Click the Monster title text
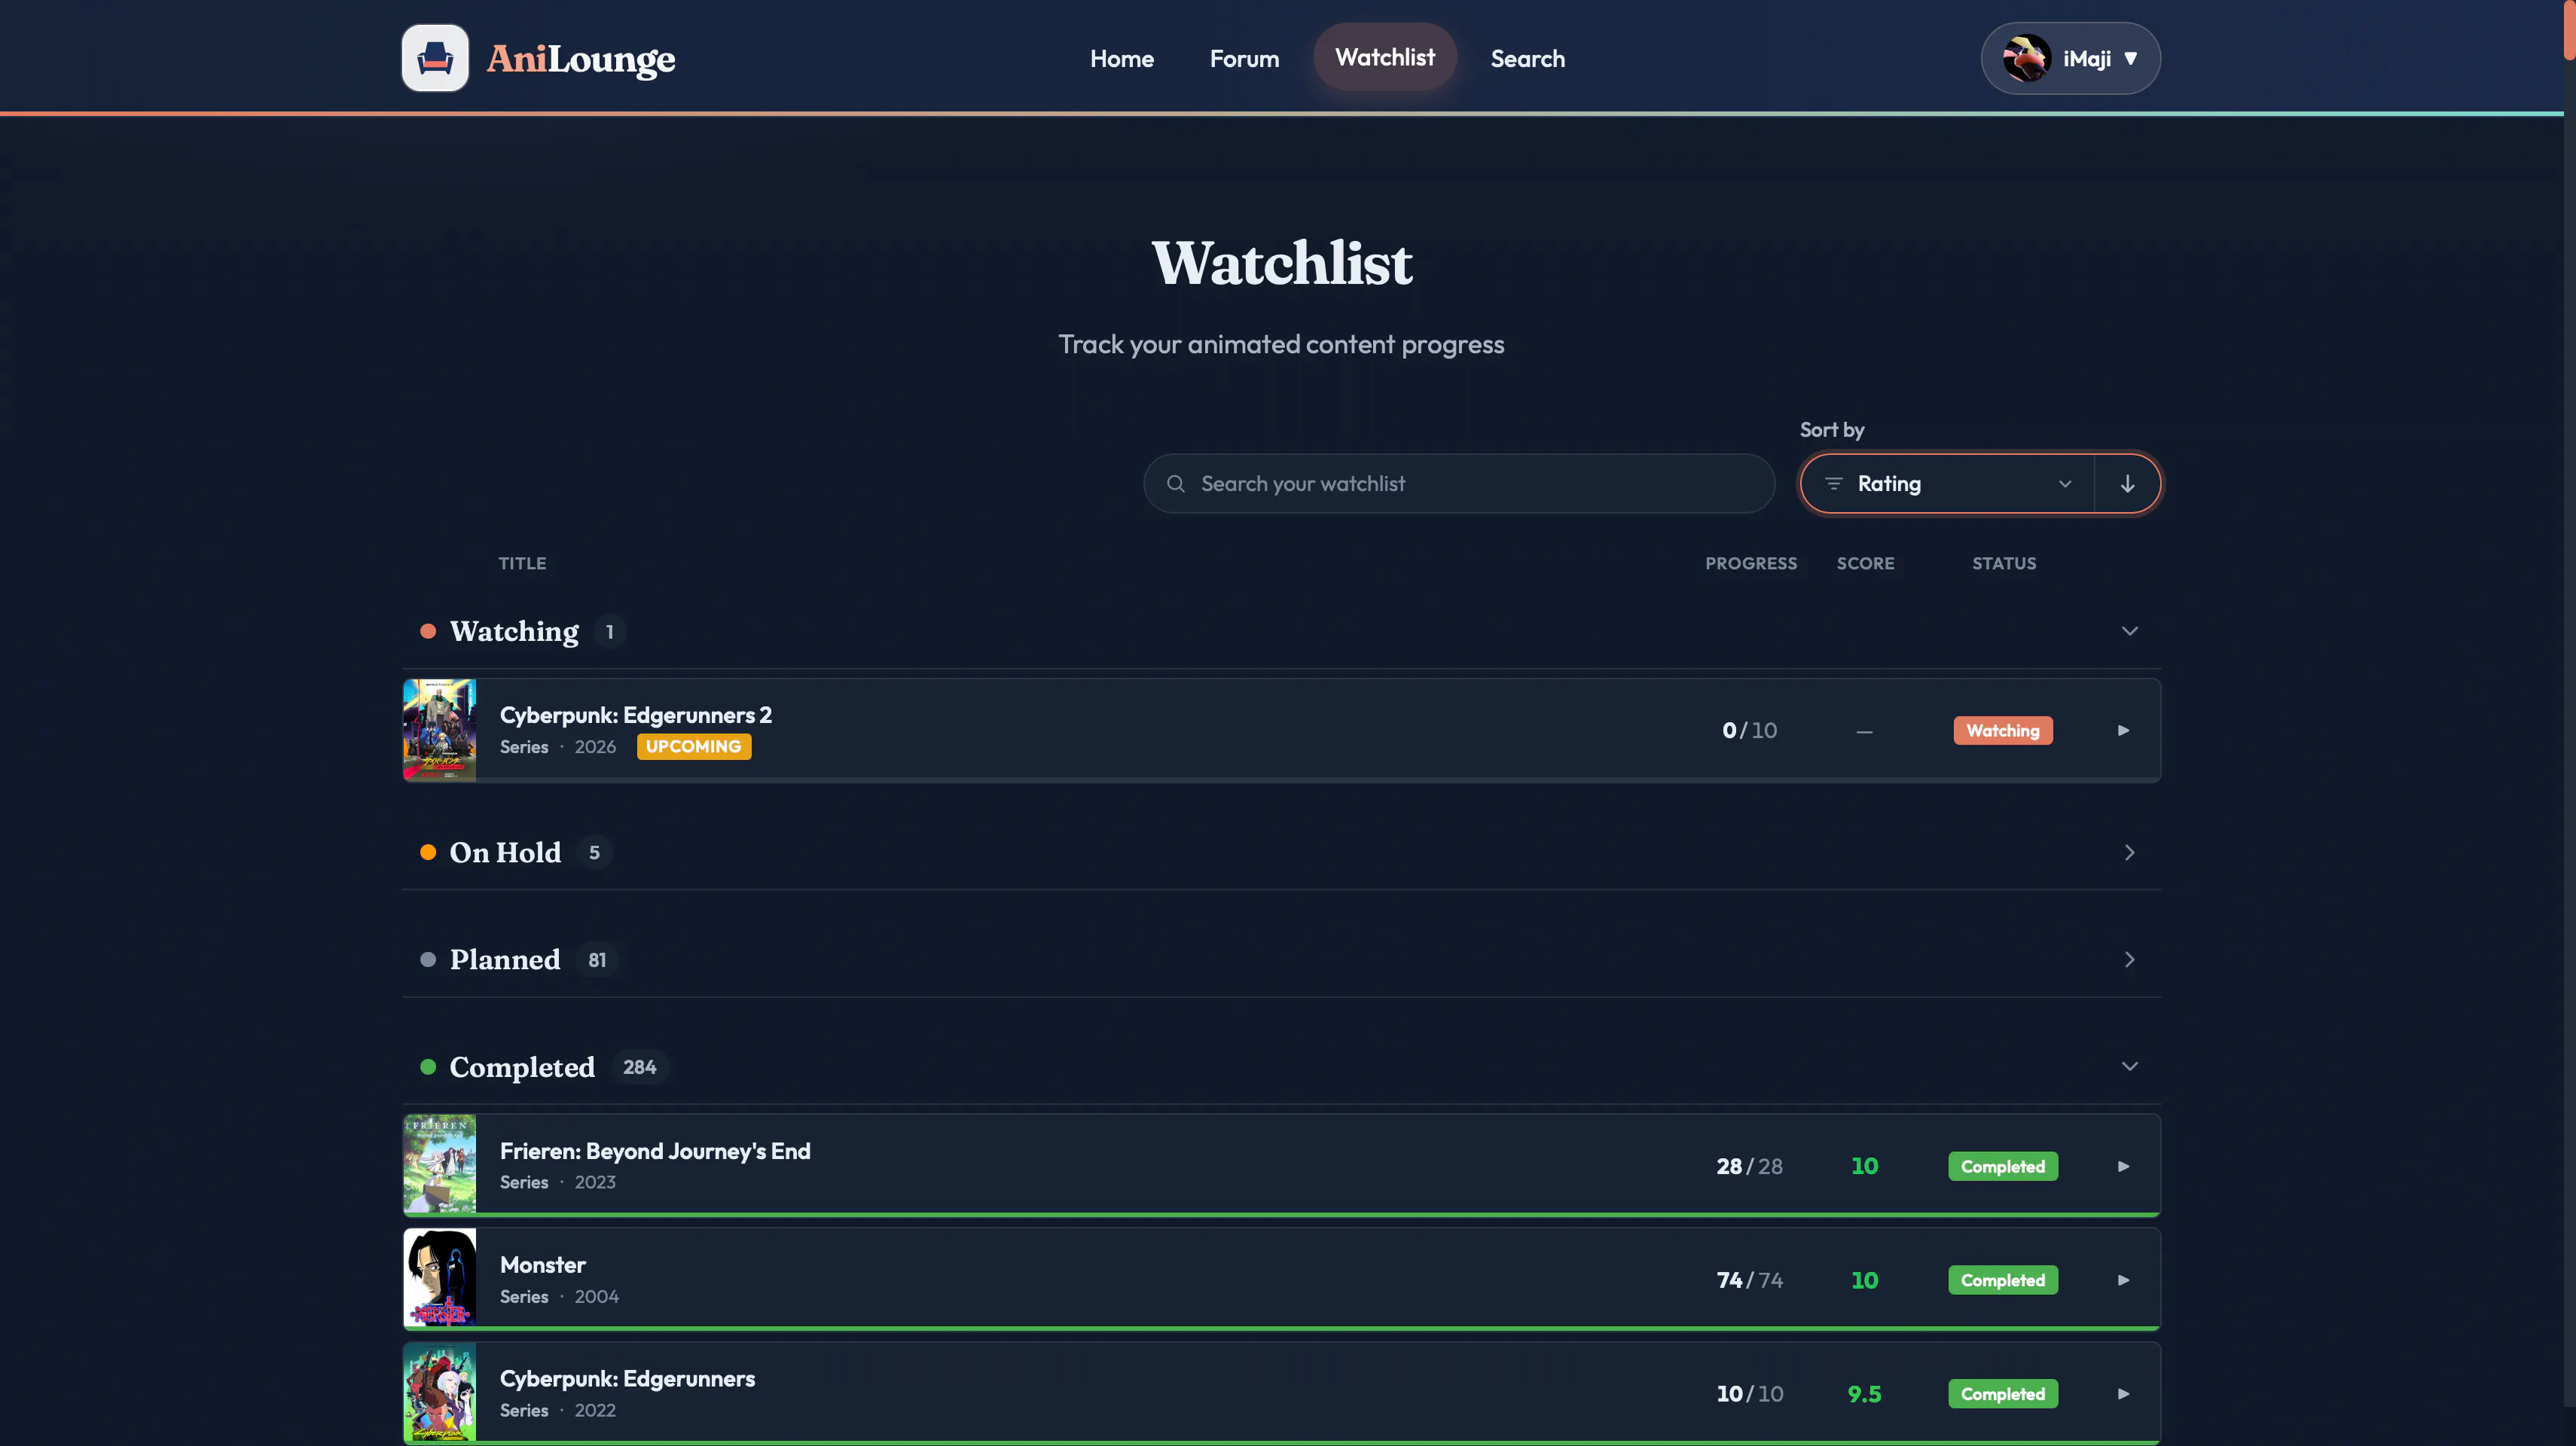This screenshot has height=1446, width=2576. 542,1265
